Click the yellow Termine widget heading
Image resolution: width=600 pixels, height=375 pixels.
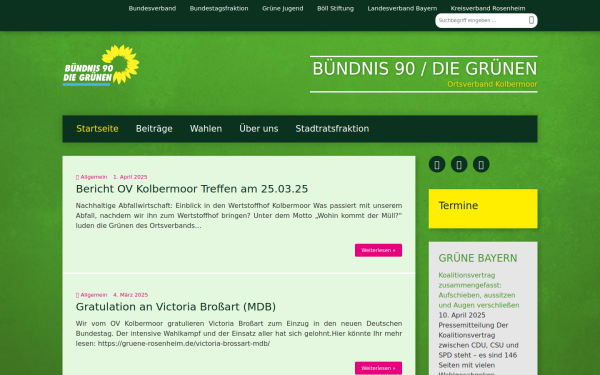(458, 206)
